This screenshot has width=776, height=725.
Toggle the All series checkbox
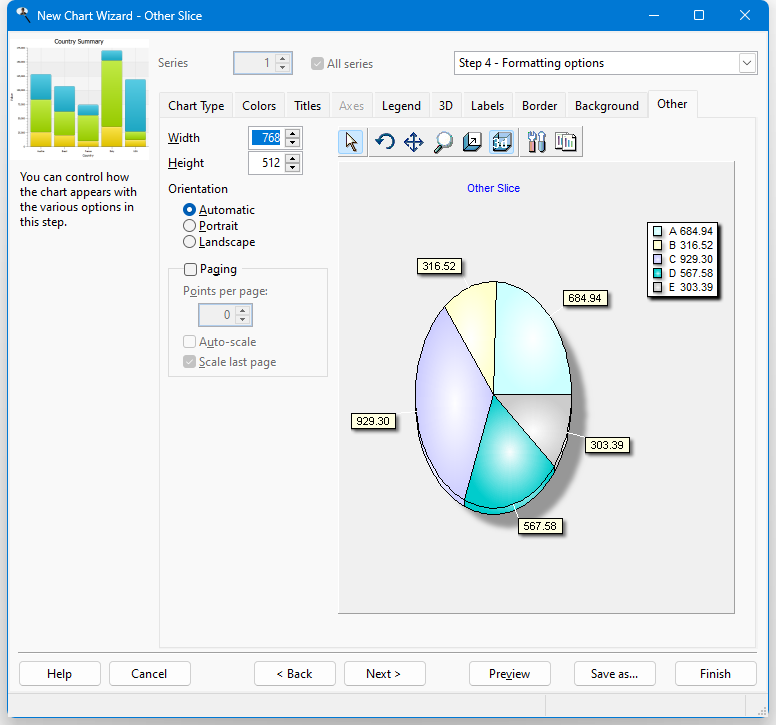pos(317,63)
